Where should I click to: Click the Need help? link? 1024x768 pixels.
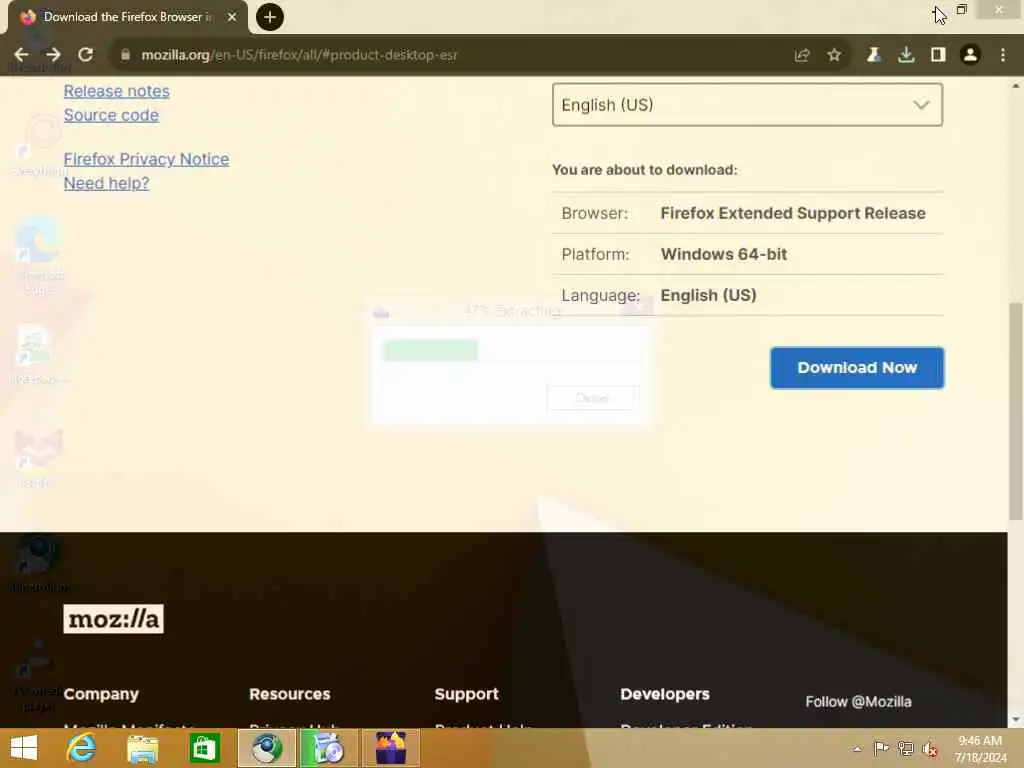click(106, 184)
